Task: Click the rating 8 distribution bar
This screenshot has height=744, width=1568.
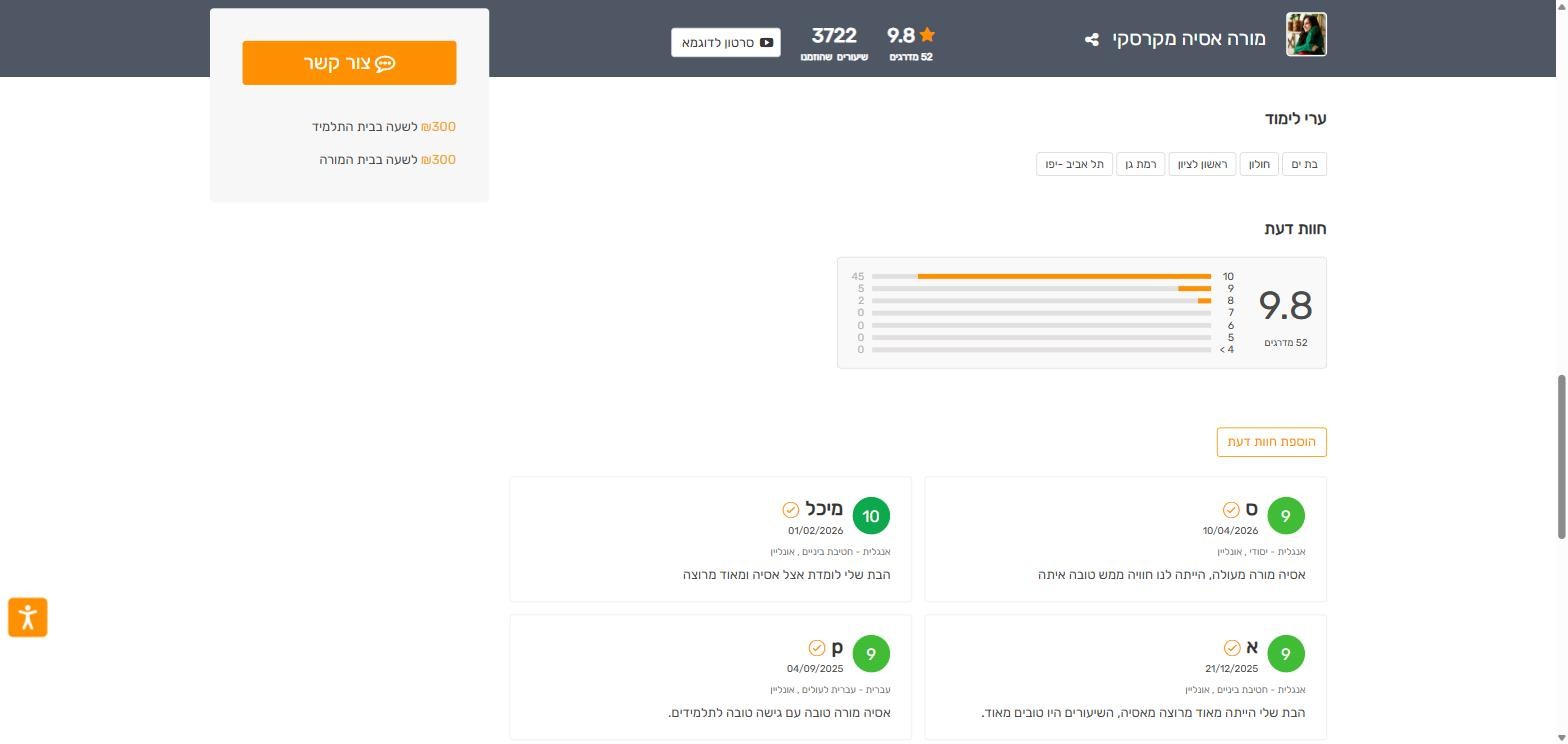Action: [1041, 301]
